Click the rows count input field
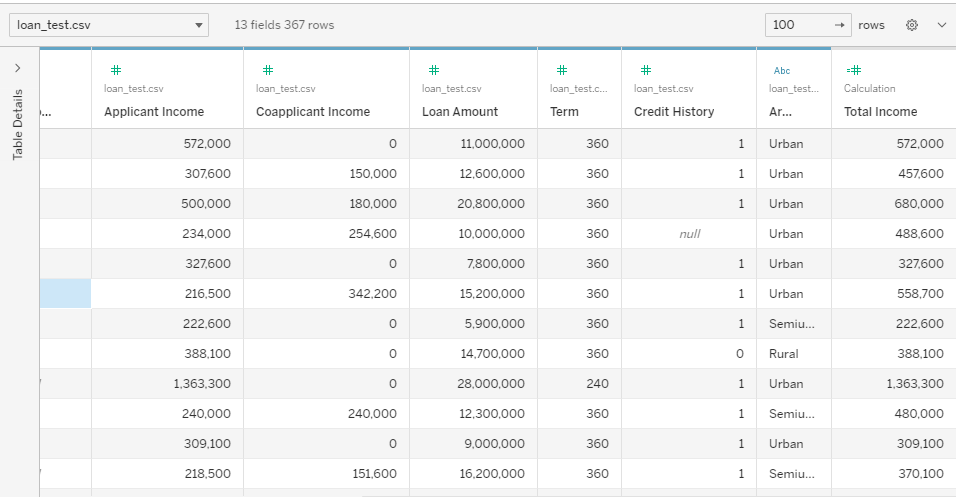The height and width of the screenshot is (497, 956). pos(799,25)
